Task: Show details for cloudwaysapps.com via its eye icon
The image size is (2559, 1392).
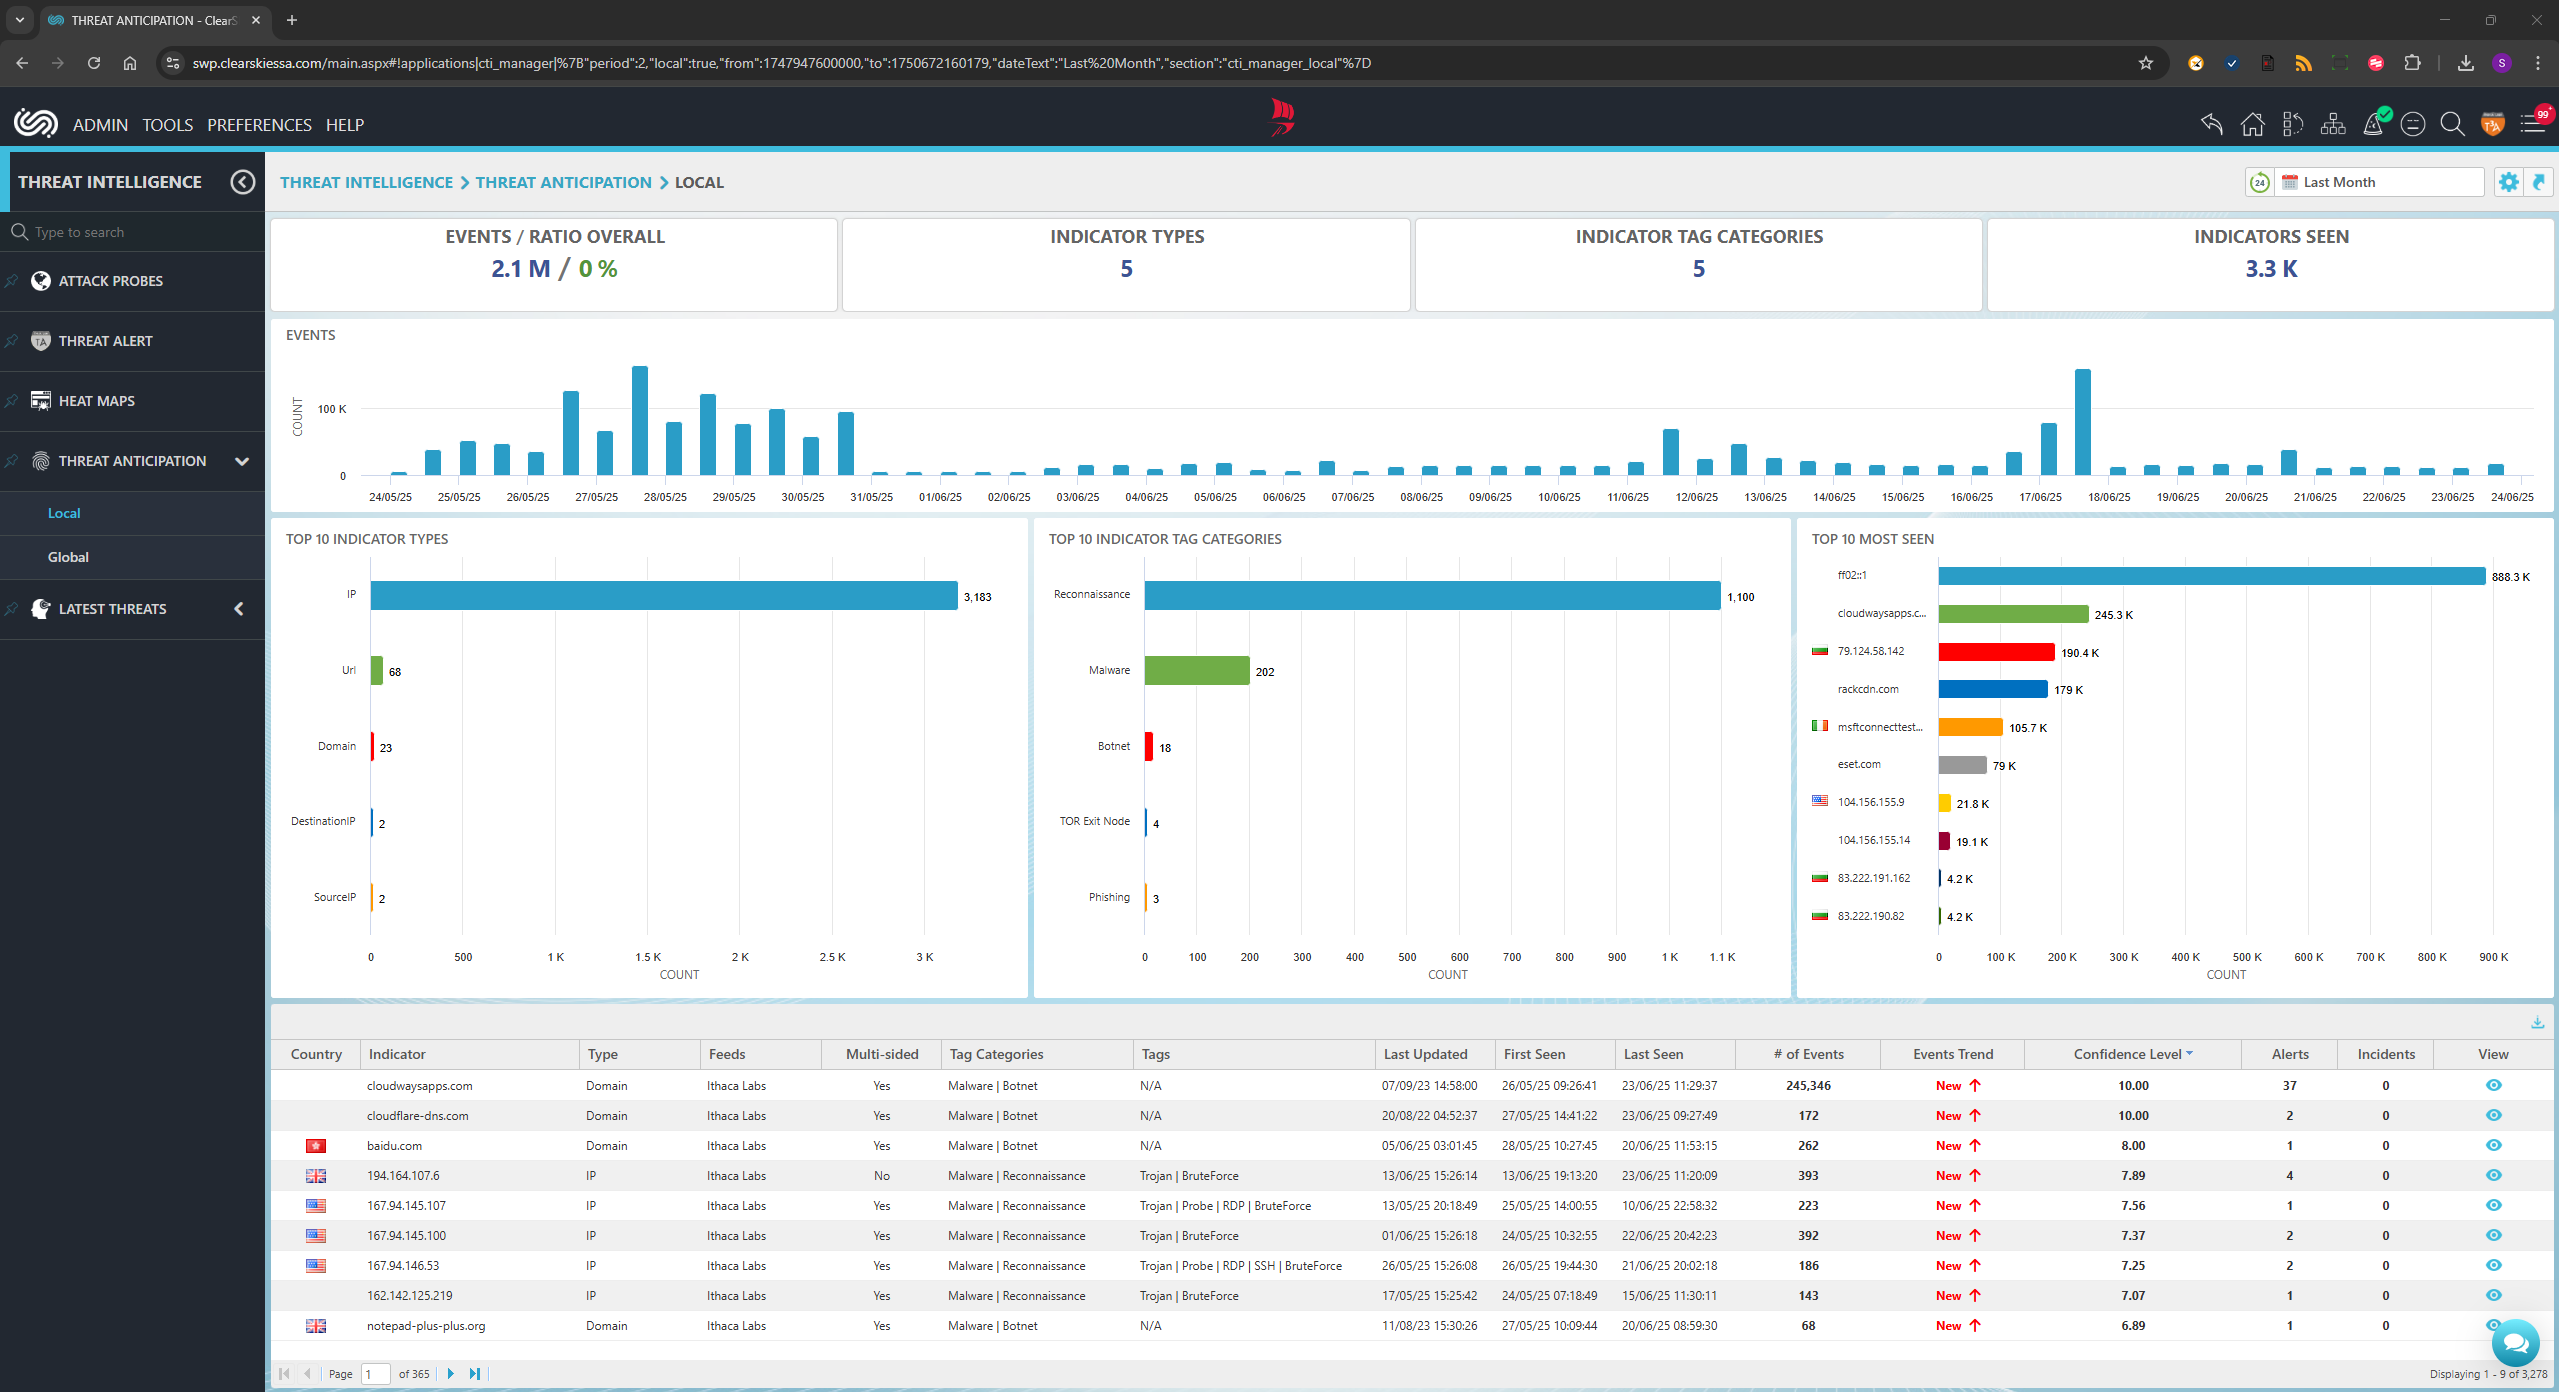Action: click(2493, 1085)
